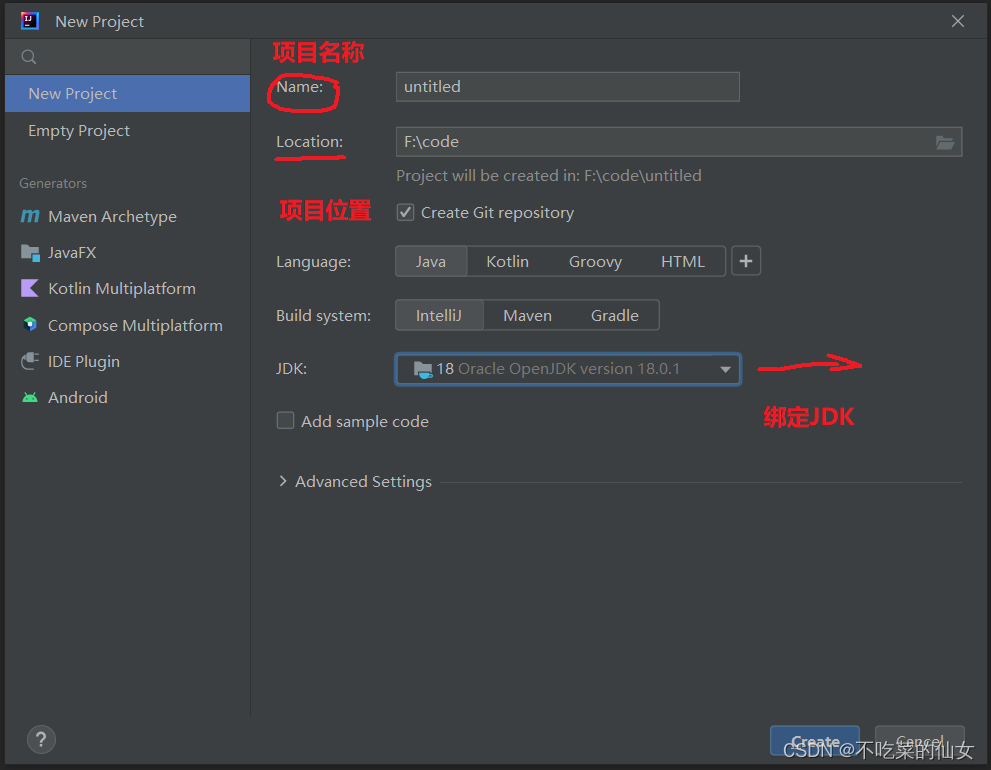Screen dimensions: 991x770
Task: Select Empty Project in the sidebar
Action: (128, 131)
